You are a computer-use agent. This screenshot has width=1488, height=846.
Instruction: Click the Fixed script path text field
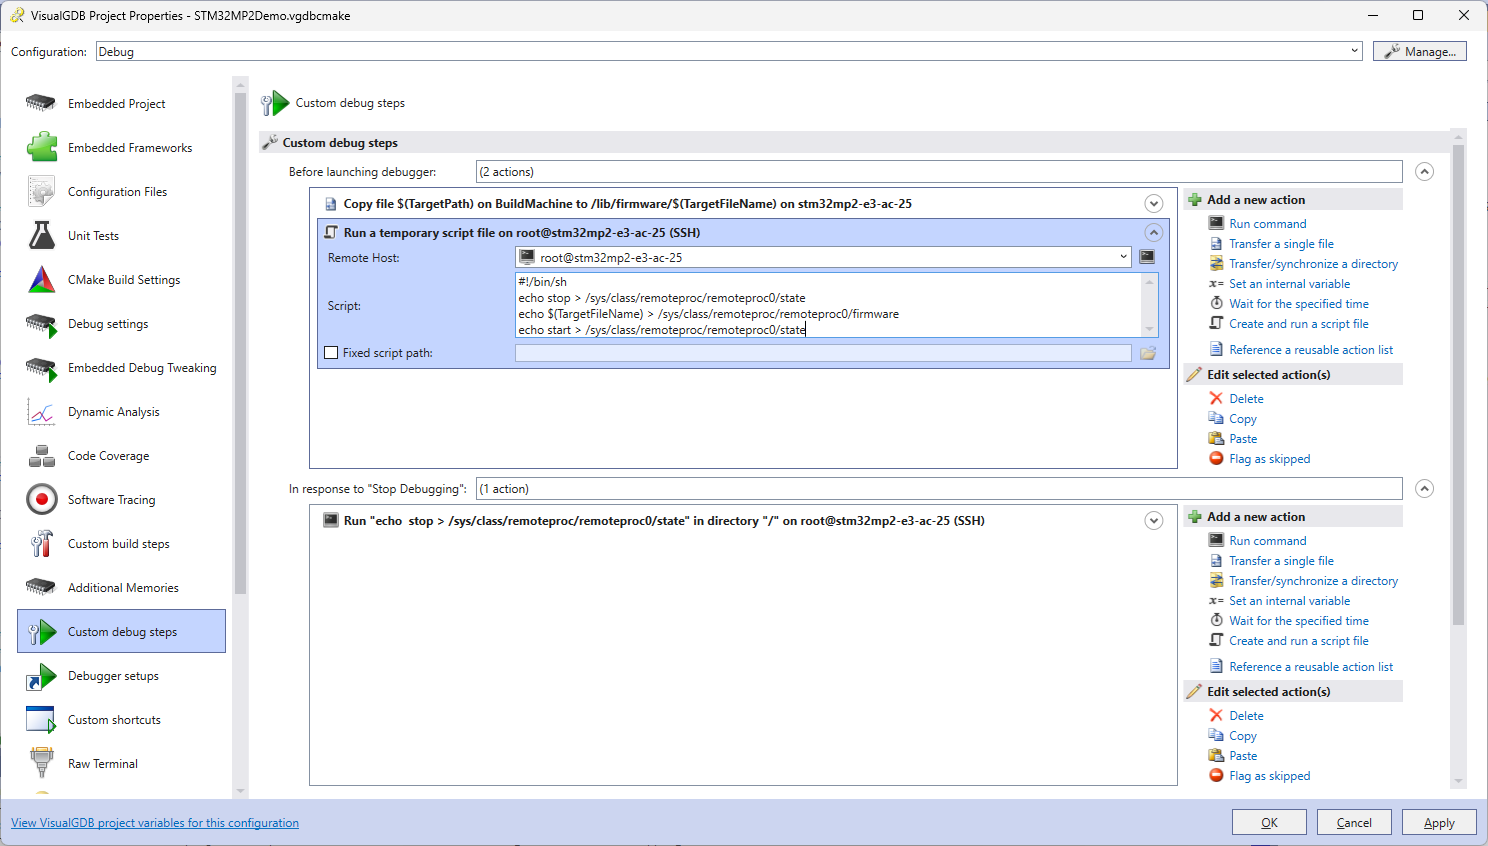pyautogui.click(x=823, y=353)
